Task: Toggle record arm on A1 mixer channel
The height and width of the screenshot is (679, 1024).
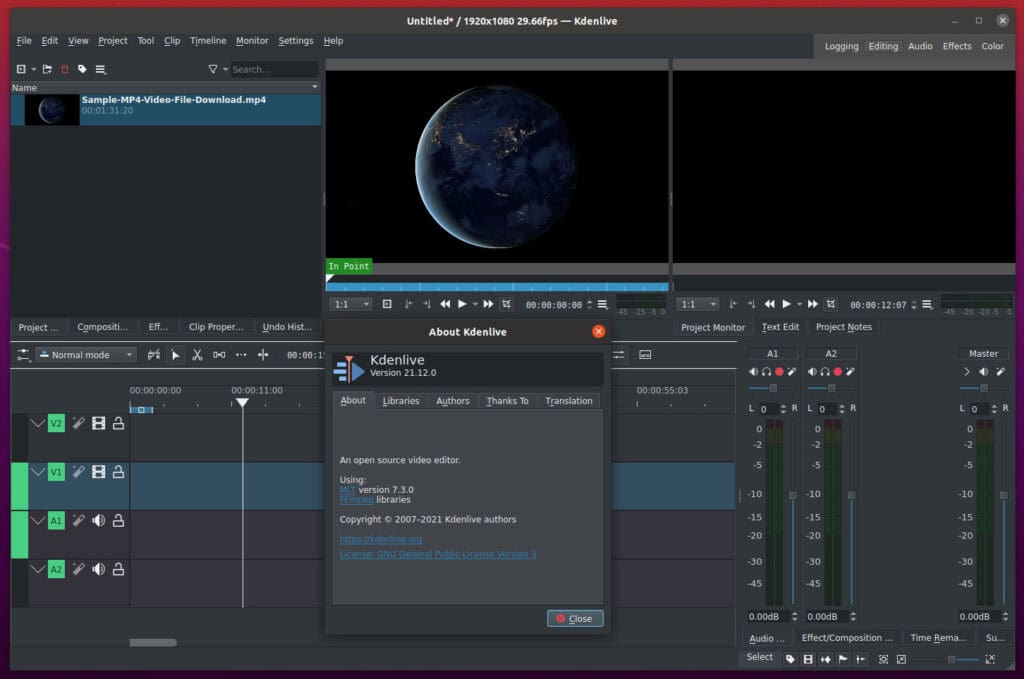Action: click(779, 371)
